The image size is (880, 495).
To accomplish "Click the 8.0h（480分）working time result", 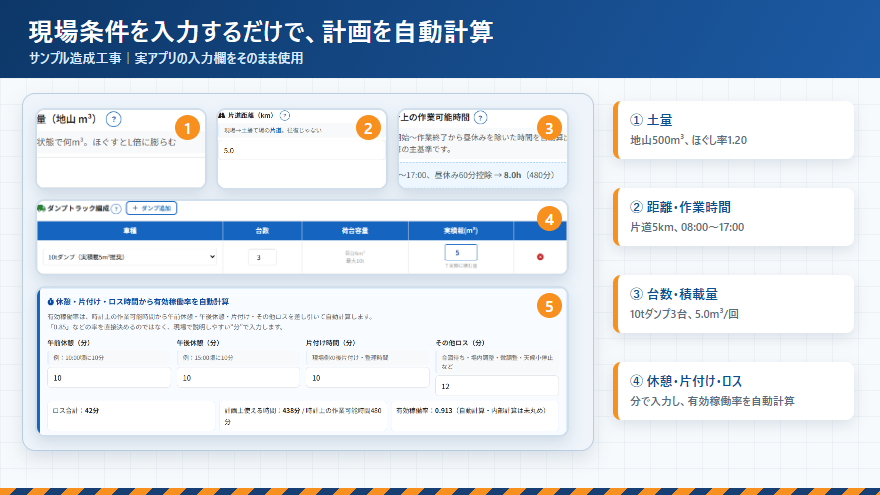I will 529,175.
